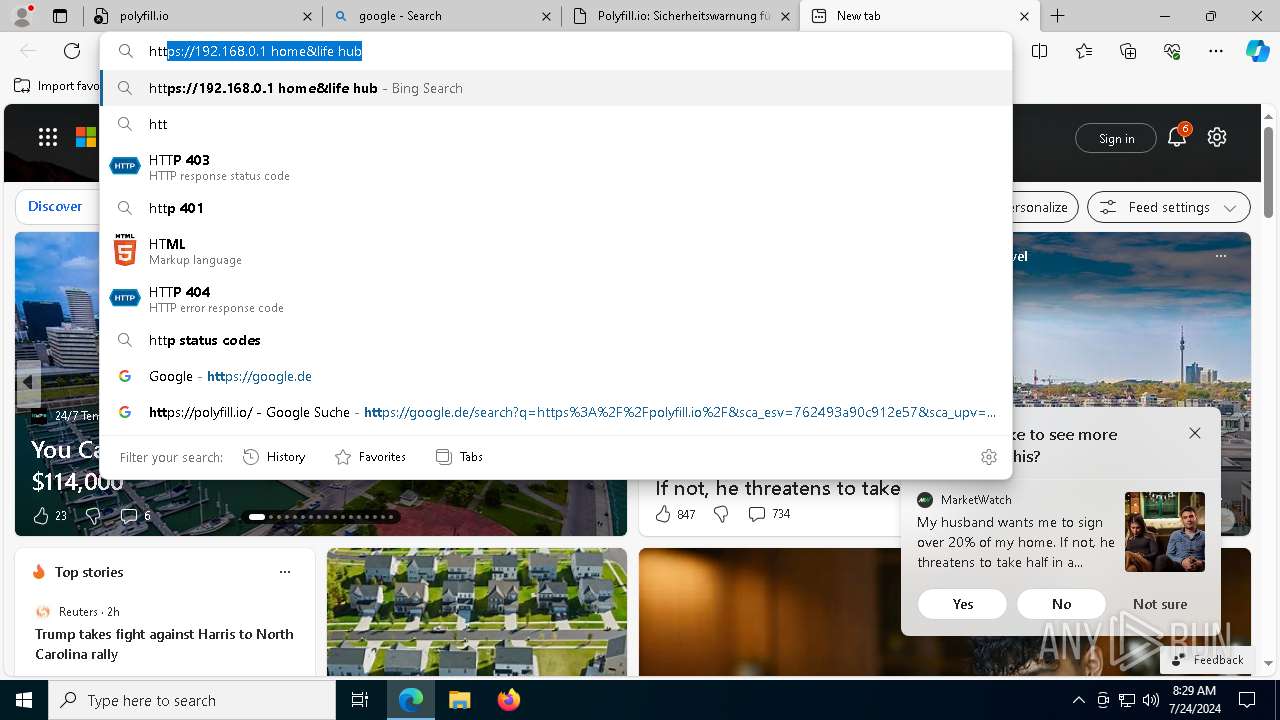
Task: Open the Discover feed tab
Action: [x=55, y=206]
